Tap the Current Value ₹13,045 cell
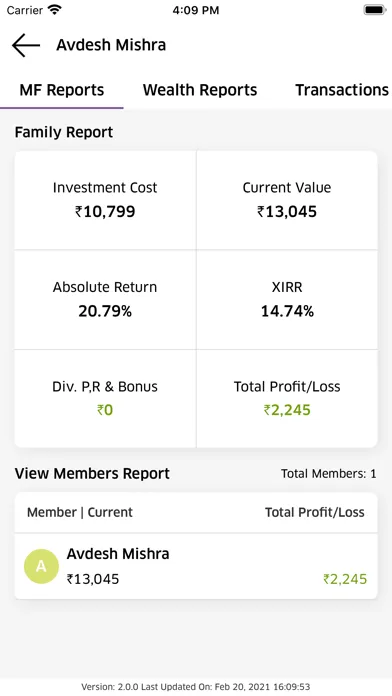Screen dimensions: 392x696 pos(287,200)
